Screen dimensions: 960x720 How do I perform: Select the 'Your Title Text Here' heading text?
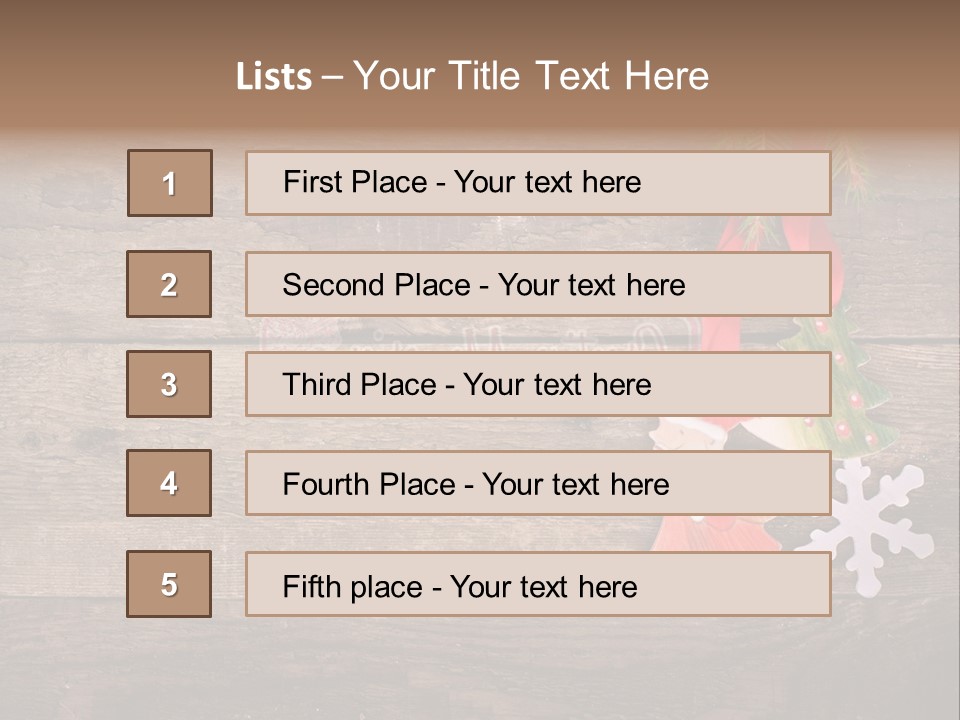click(531, 76)
